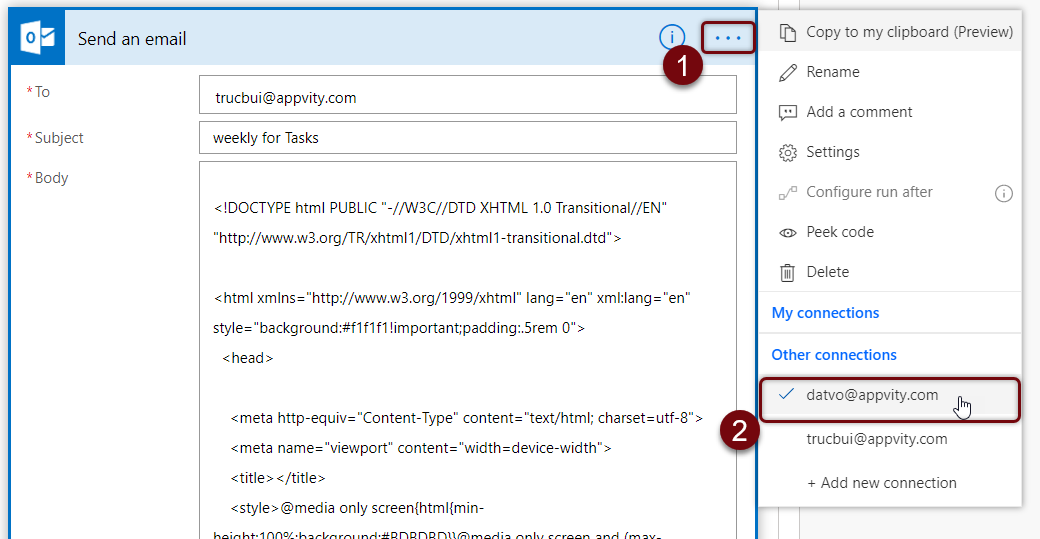Click the eye icon beside Peek code
Viewport: 1040px width, 539px height.
(x=788, y=232)
